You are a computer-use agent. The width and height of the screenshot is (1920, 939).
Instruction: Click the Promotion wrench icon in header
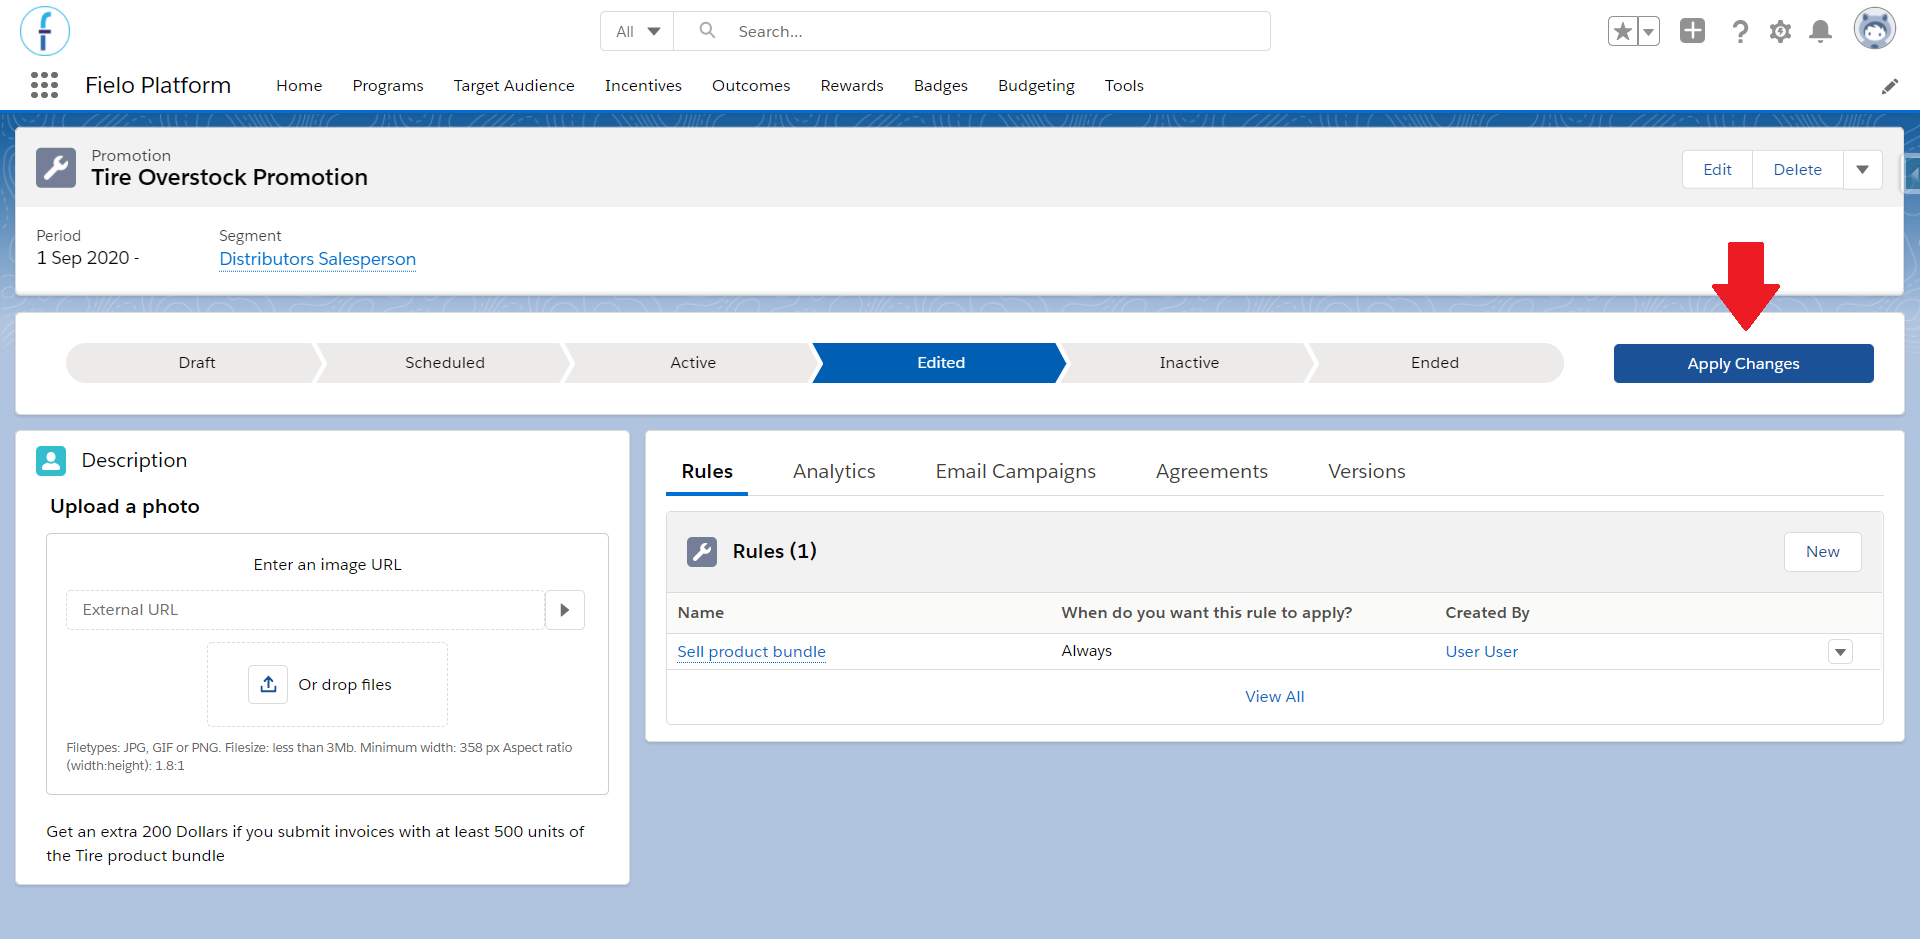click(x=56, y=168)
